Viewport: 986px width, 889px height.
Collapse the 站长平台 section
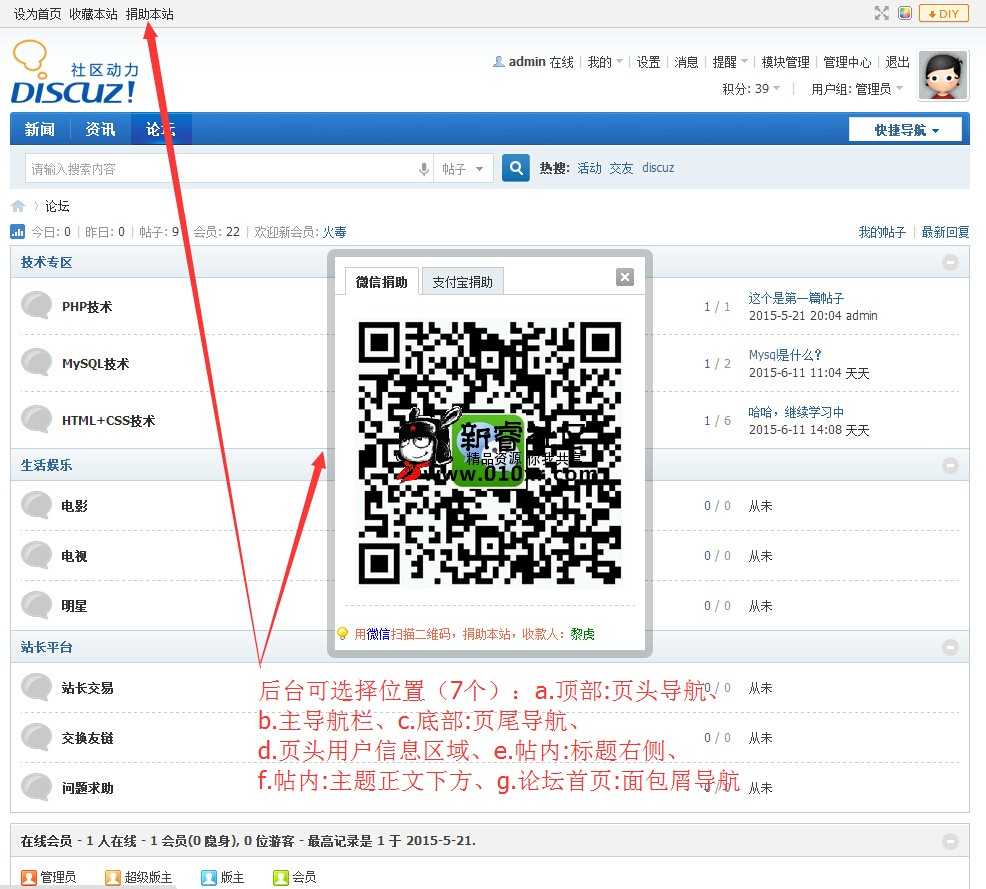[x=950, y=647]
